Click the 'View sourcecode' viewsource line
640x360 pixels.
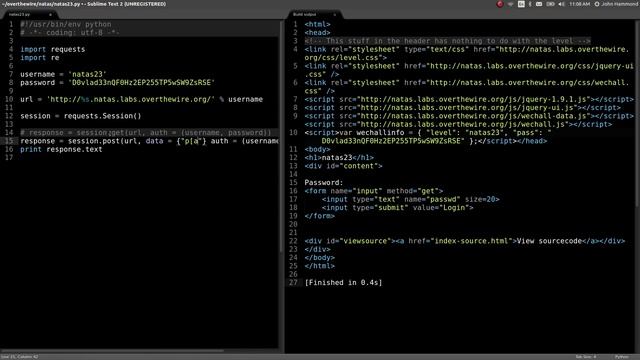tap(464, 241)
